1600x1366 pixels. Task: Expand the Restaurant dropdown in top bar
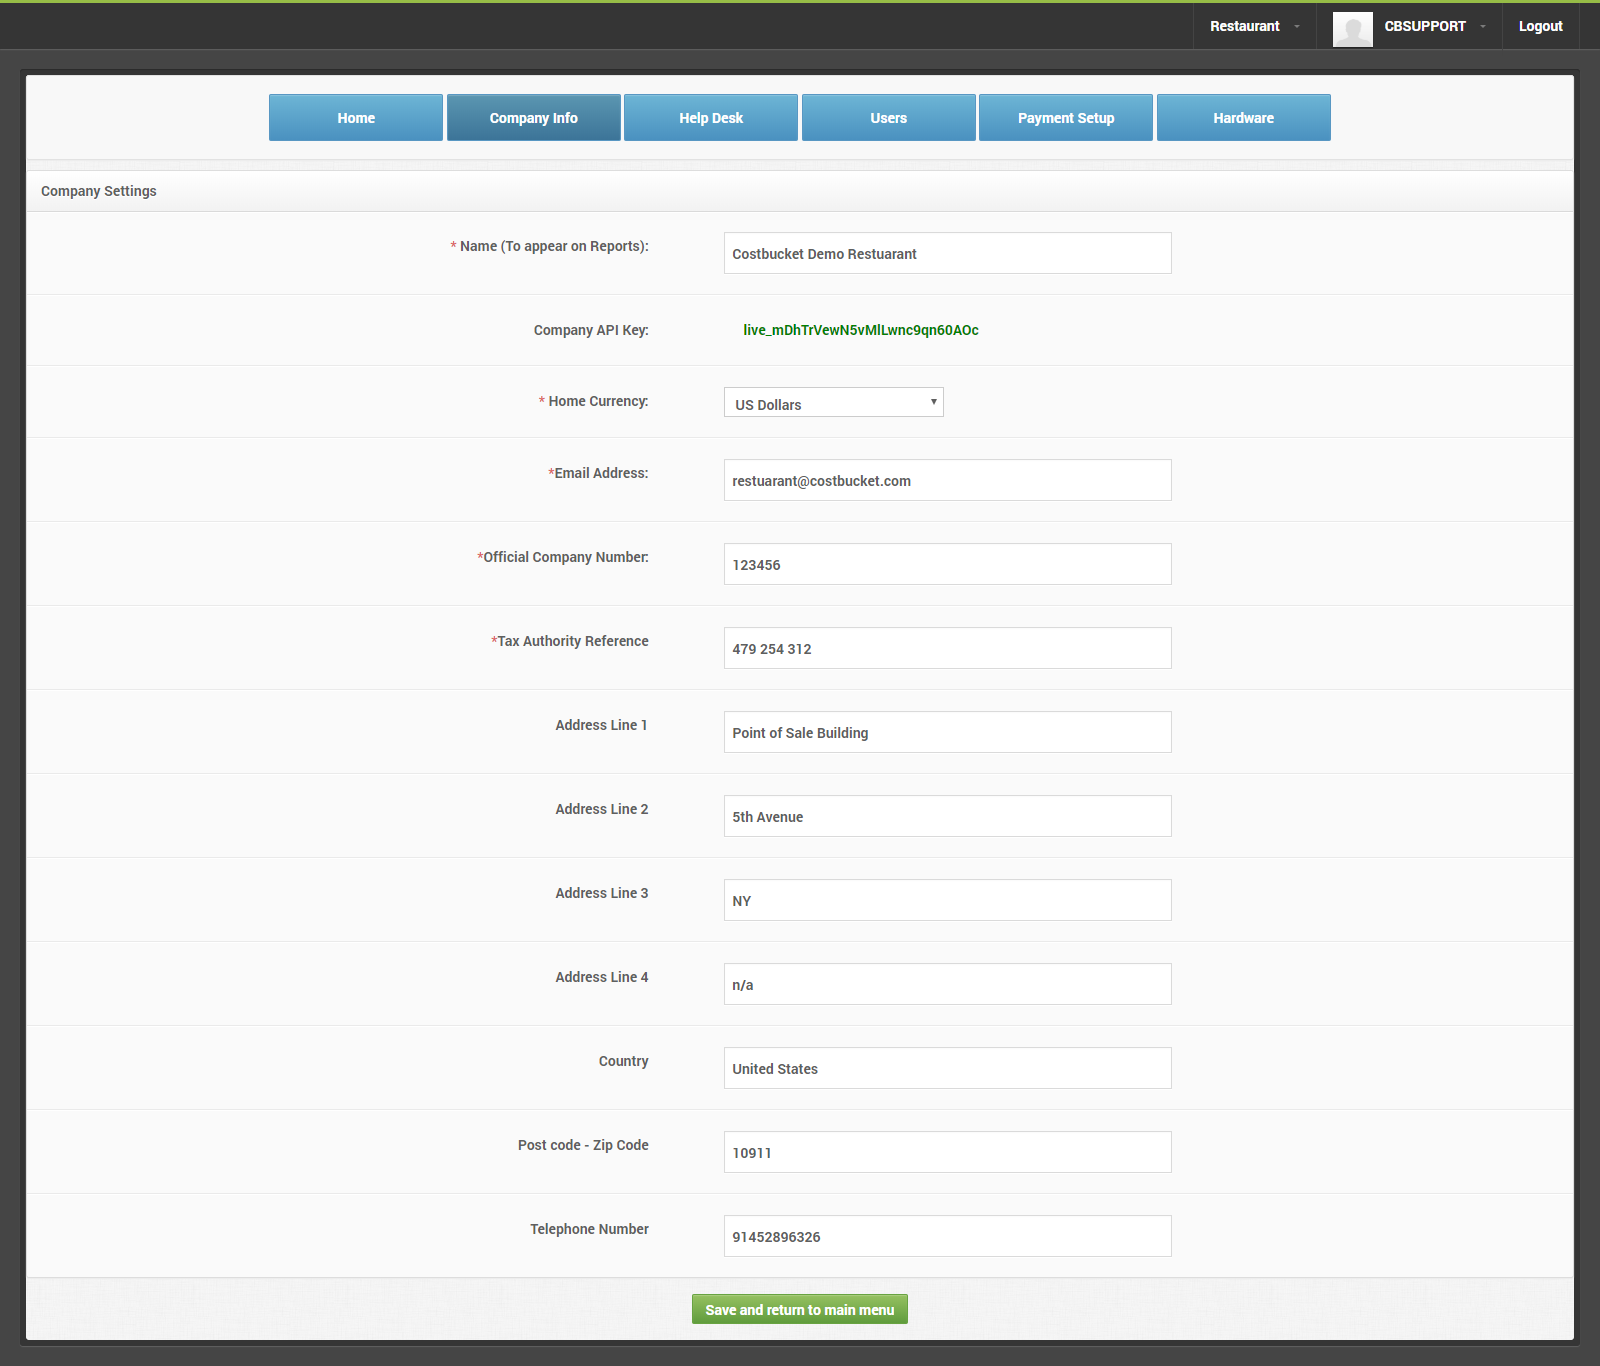click(x=1254, y=26)
